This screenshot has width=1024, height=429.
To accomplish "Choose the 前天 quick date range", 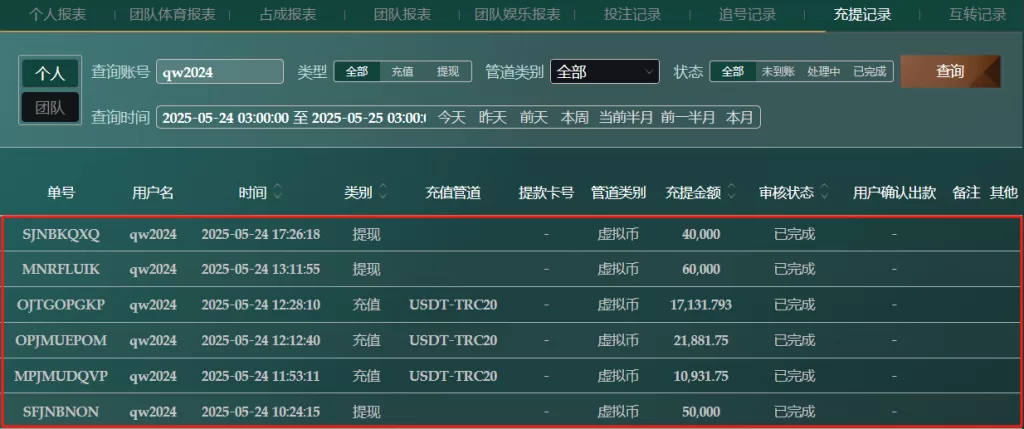I will [x=534, y=118].
